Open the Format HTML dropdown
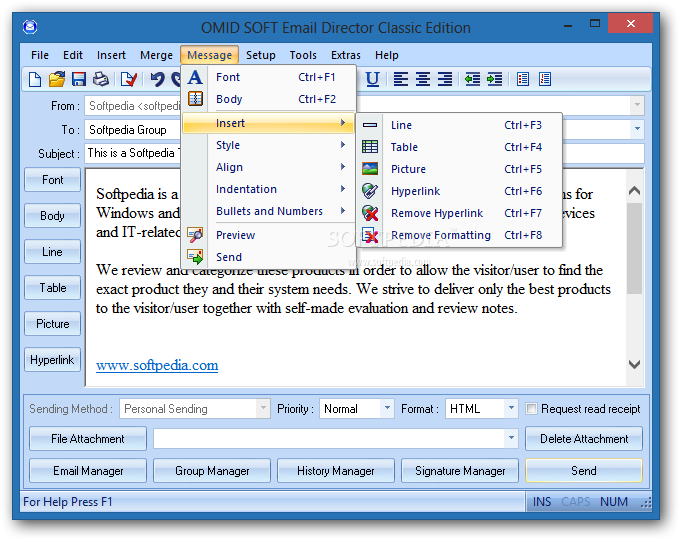 point(511,409)
